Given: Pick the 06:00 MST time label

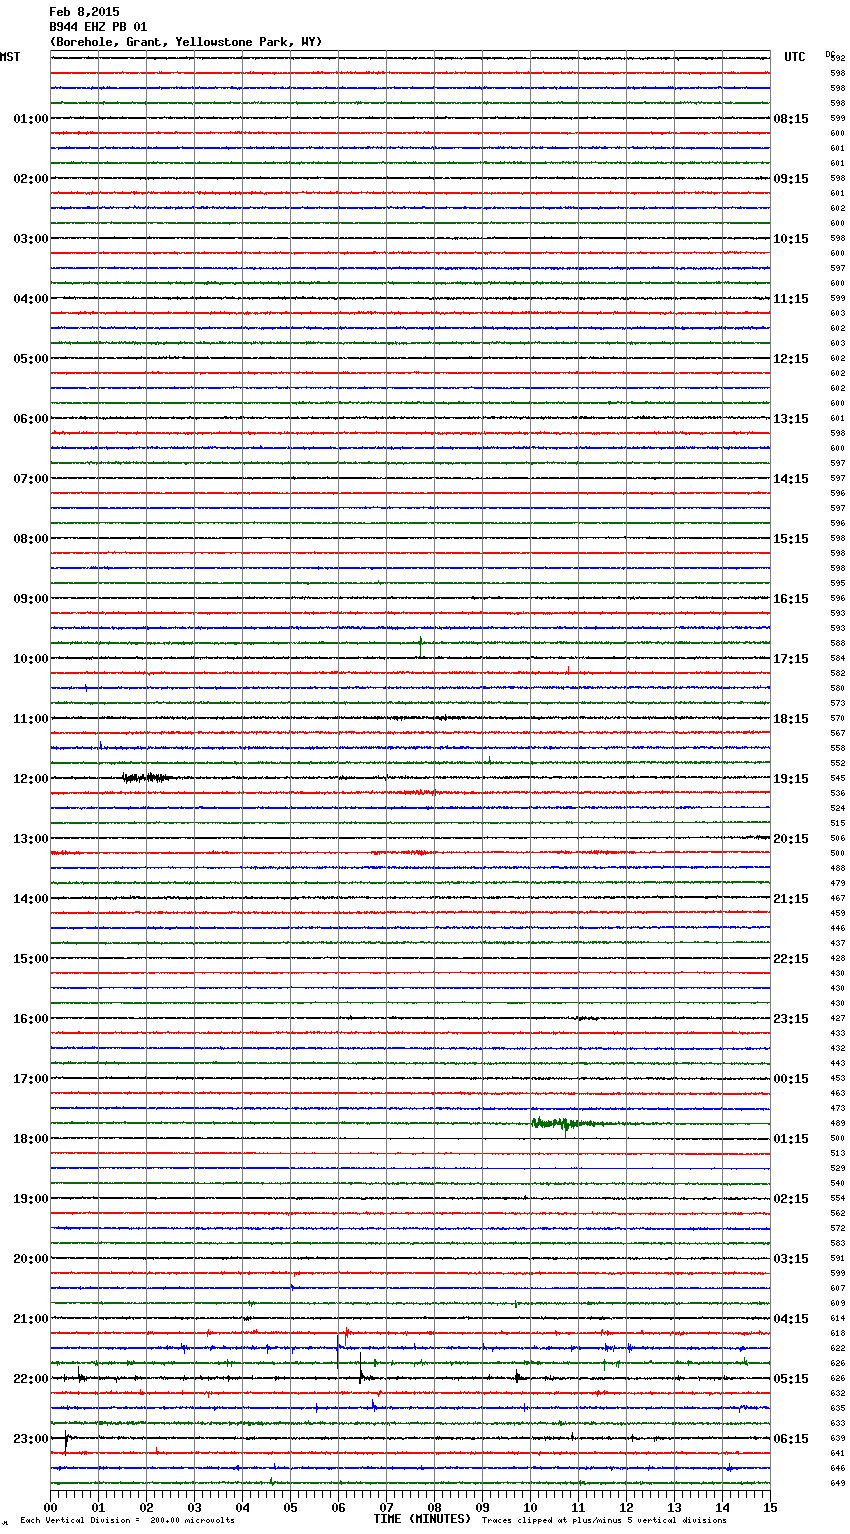Looking at the screenshot, I should point(31,419).
